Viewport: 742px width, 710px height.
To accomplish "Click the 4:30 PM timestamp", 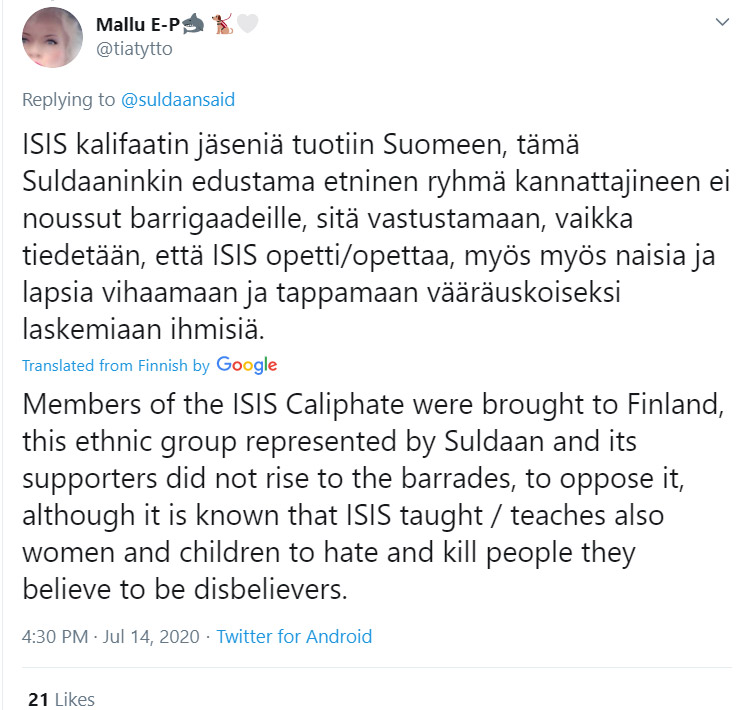I will coord(55,637).
